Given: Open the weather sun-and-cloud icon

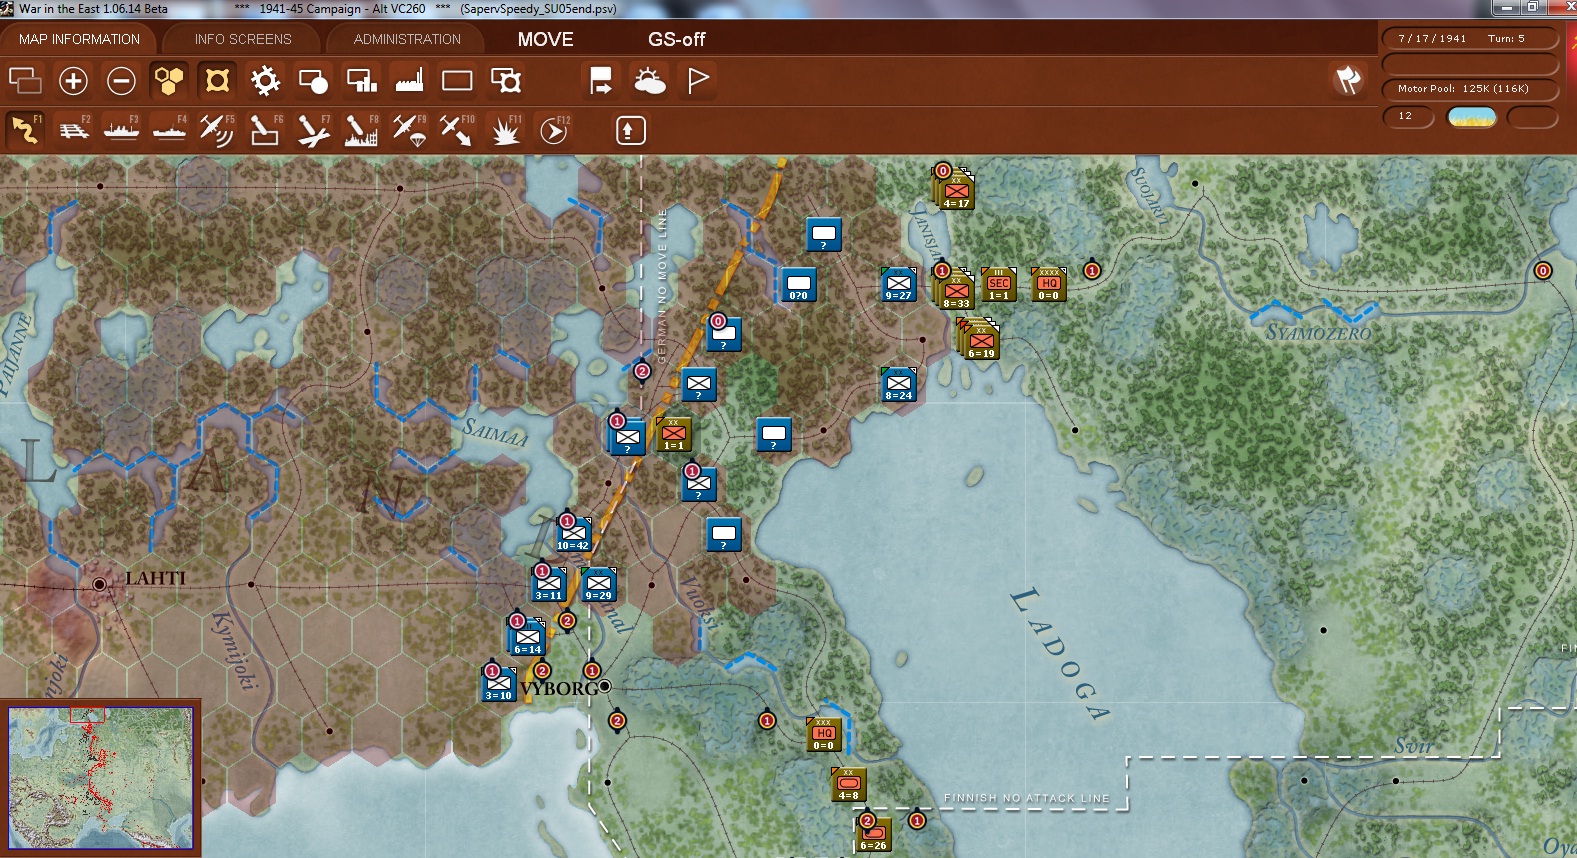Looking at the screenshot, I should click(650, 81).
